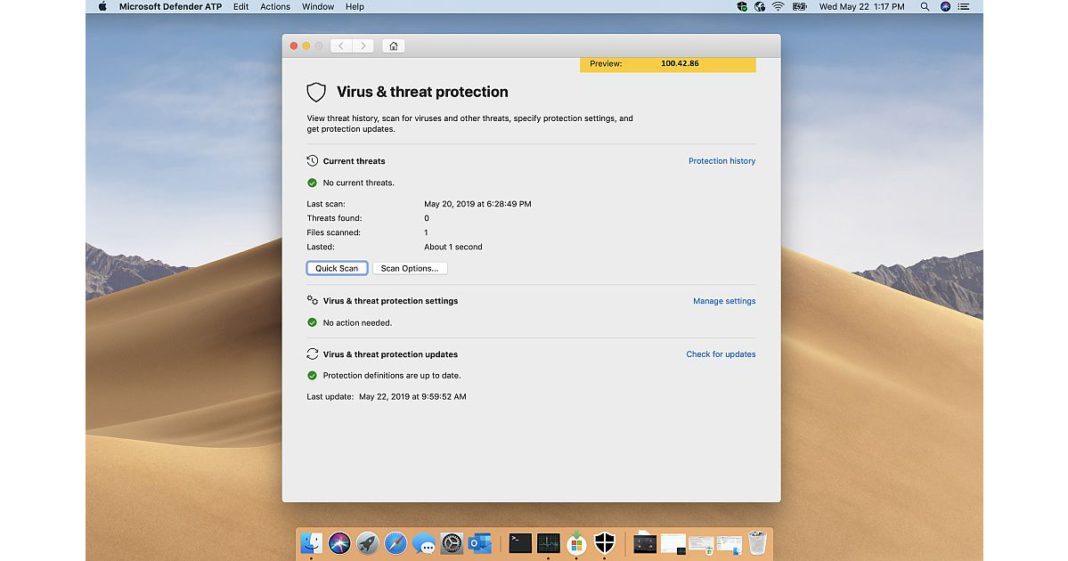Open Terminal from the dock

tap(520, 543)
